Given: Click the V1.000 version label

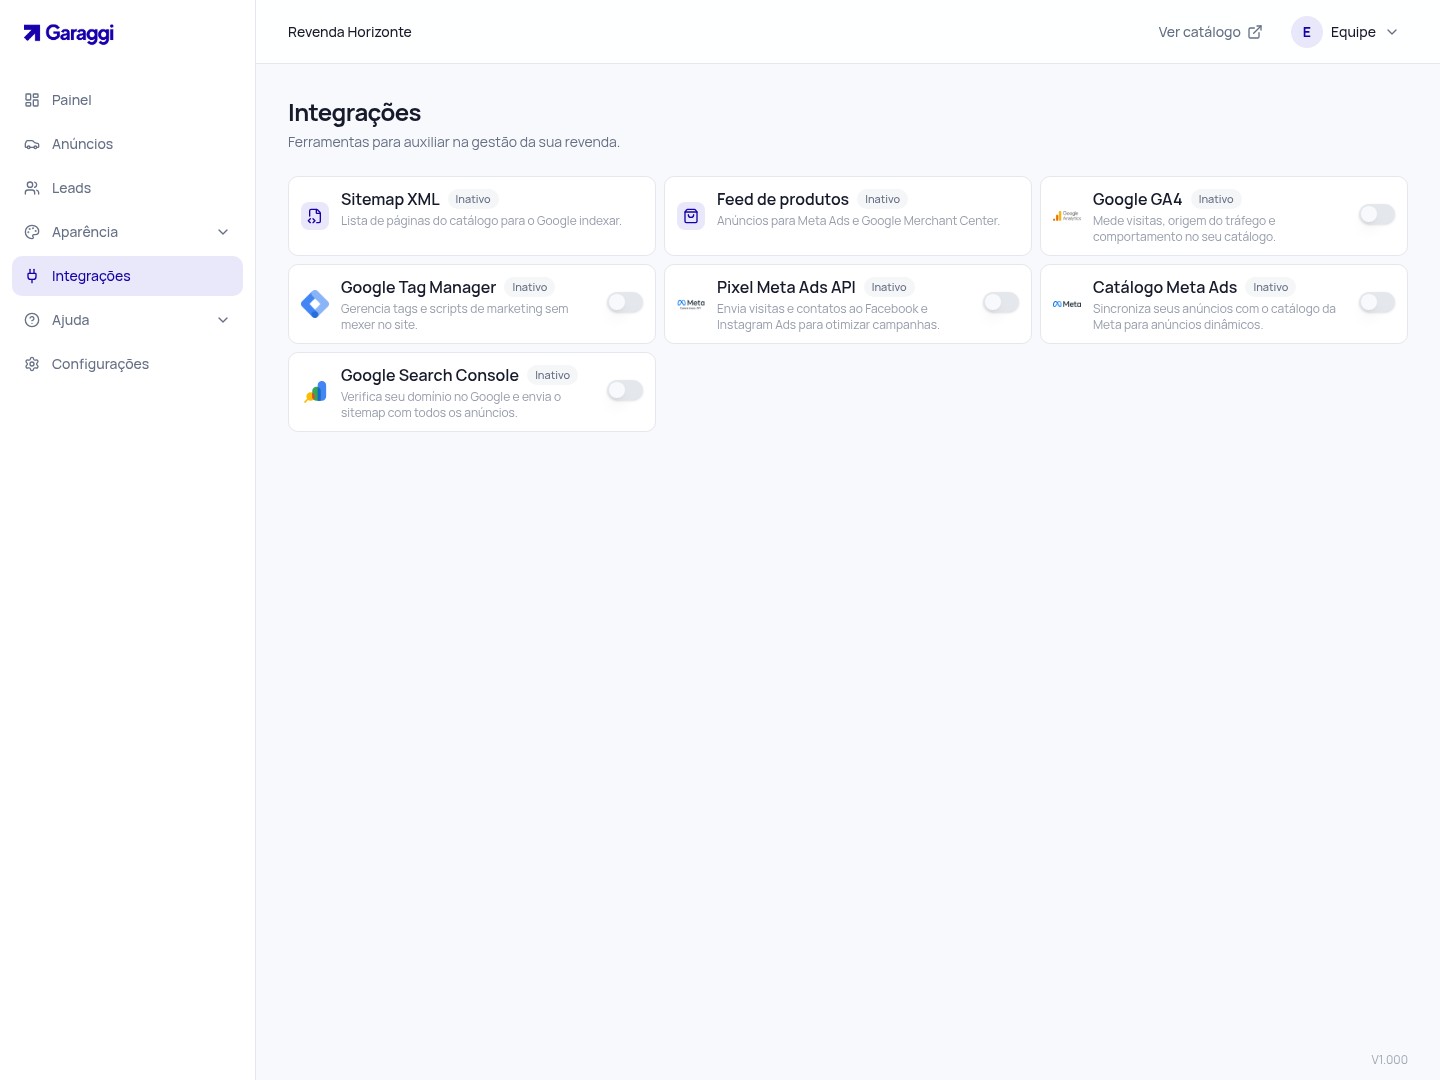Looking at the screenshot, I should (x=1389, y=1060).
